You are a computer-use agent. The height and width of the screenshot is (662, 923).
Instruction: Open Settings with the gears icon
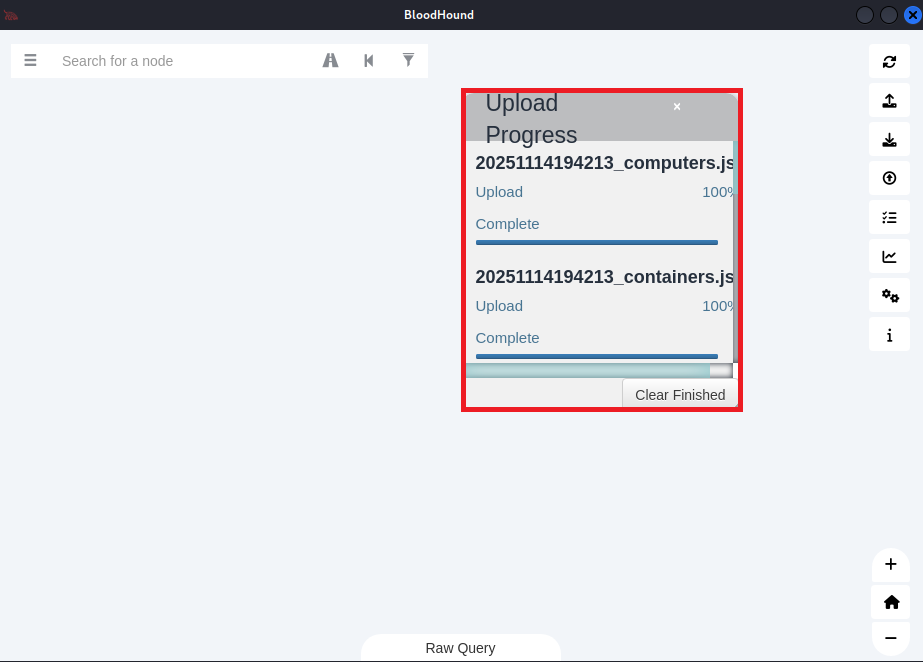[x=889, y=296]
